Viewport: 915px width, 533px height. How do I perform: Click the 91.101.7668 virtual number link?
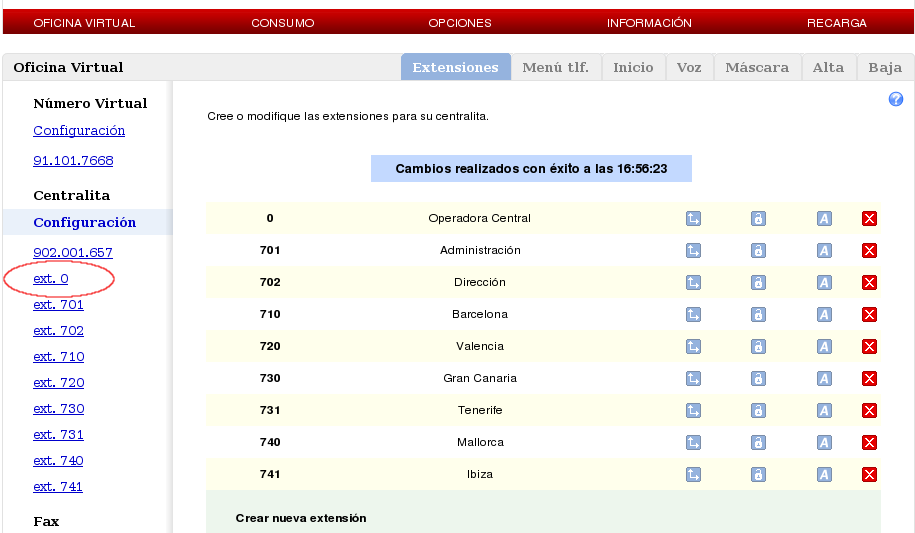73,161
